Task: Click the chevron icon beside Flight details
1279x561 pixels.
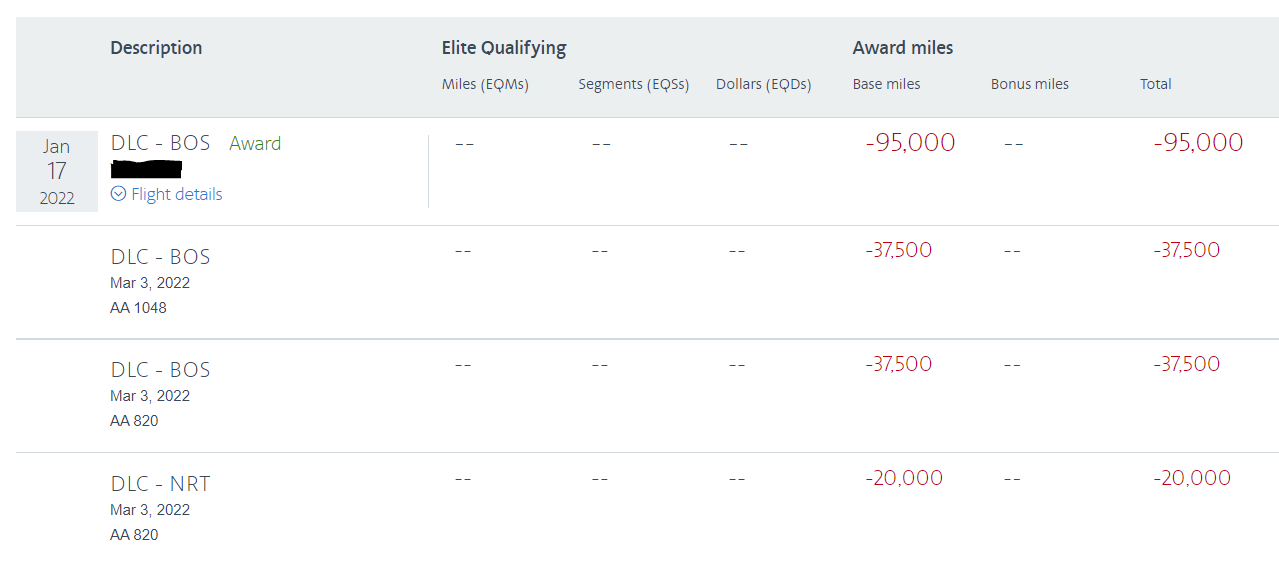Action: [118, 194]
